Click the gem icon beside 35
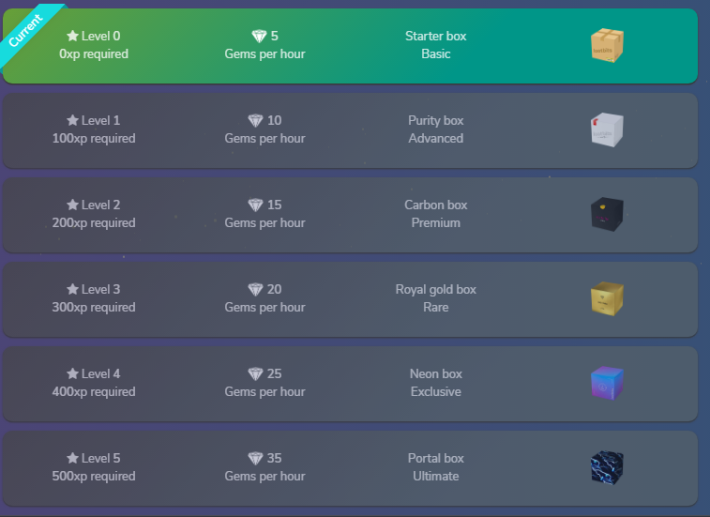The width and height of the screenshot is (710, 517). tap(255, 458)
